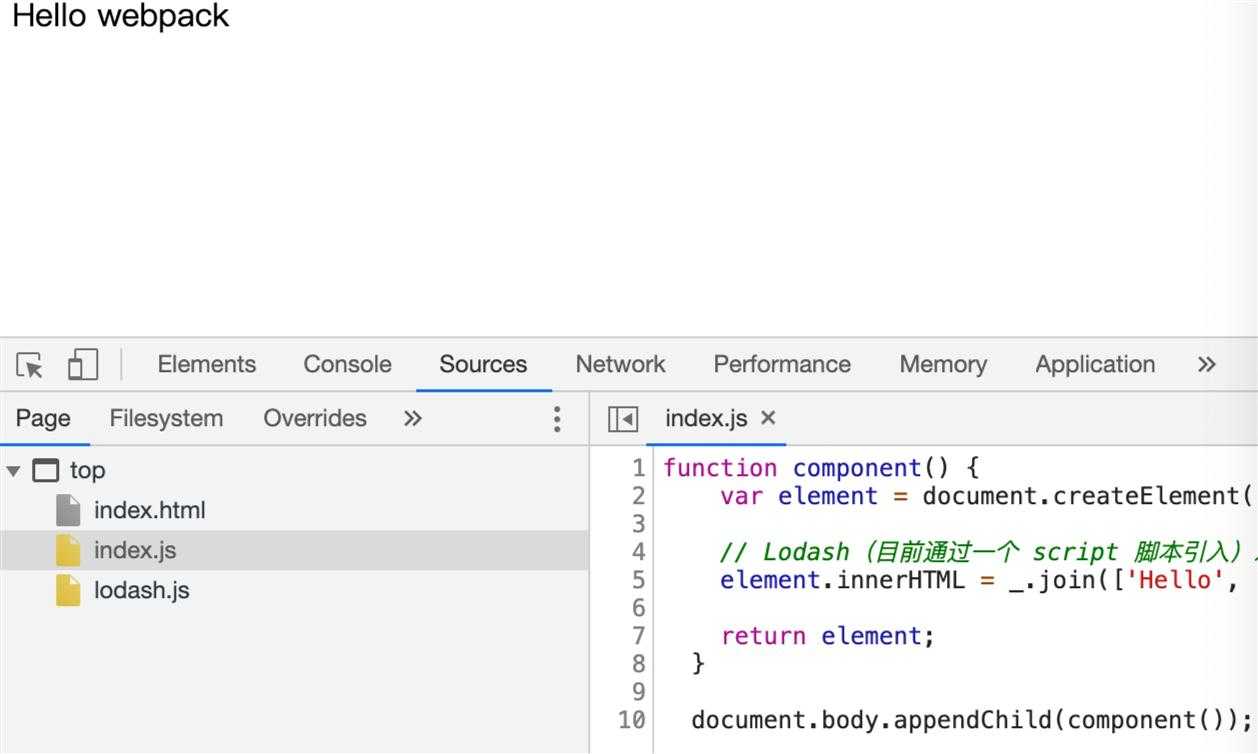Set breakpoint on line number 1
Image resolution: width=1258 pixels, height=754 pixels.
[638, 468]
